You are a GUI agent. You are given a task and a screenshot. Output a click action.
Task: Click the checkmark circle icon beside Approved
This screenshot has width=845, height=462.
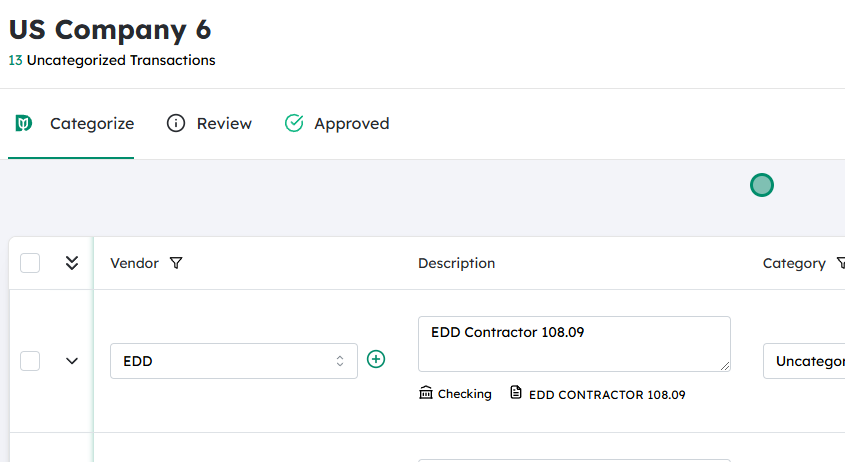[294, 124]
